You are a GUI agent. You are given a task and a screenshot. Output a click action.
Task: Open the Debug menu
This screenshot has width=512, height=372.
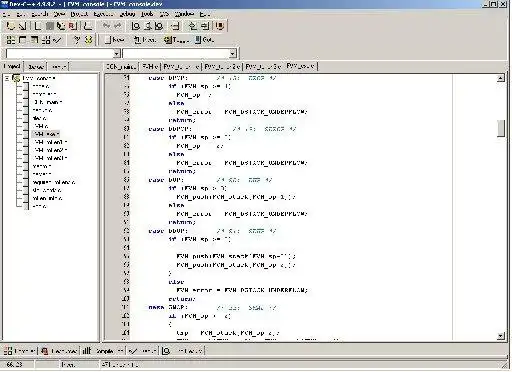pyautogui.click(x=127, y=14)
